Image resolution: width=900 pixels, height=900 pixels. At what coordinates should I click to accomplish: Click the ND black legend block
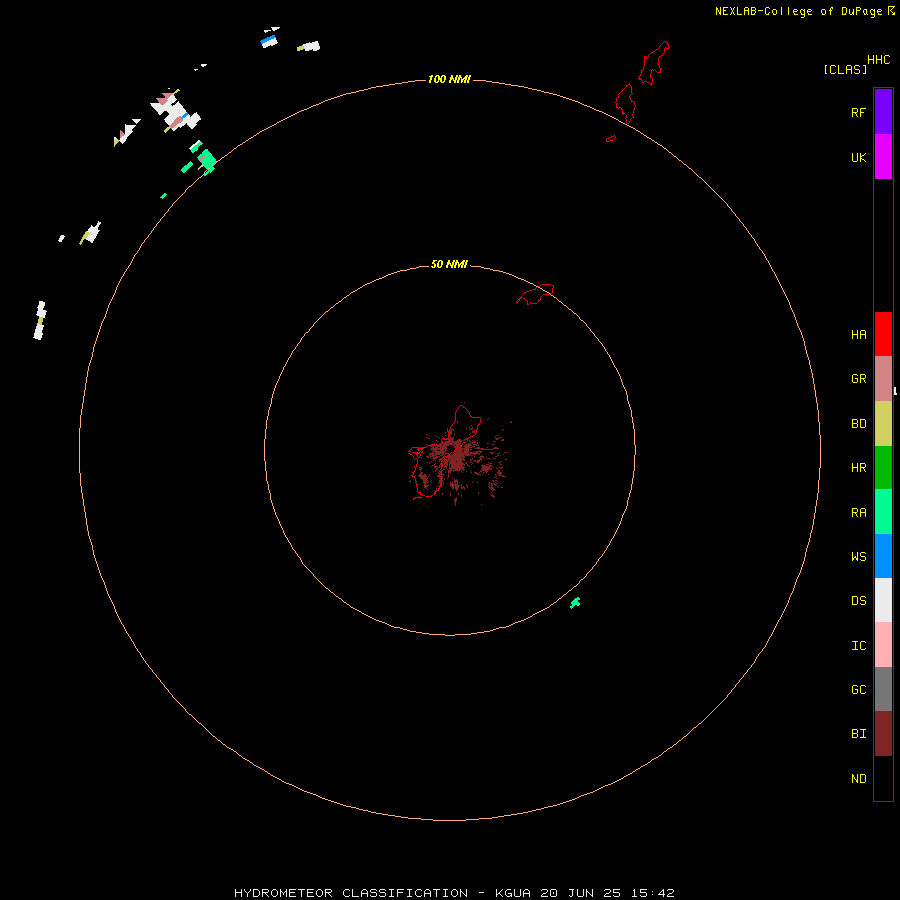point(883,778)
